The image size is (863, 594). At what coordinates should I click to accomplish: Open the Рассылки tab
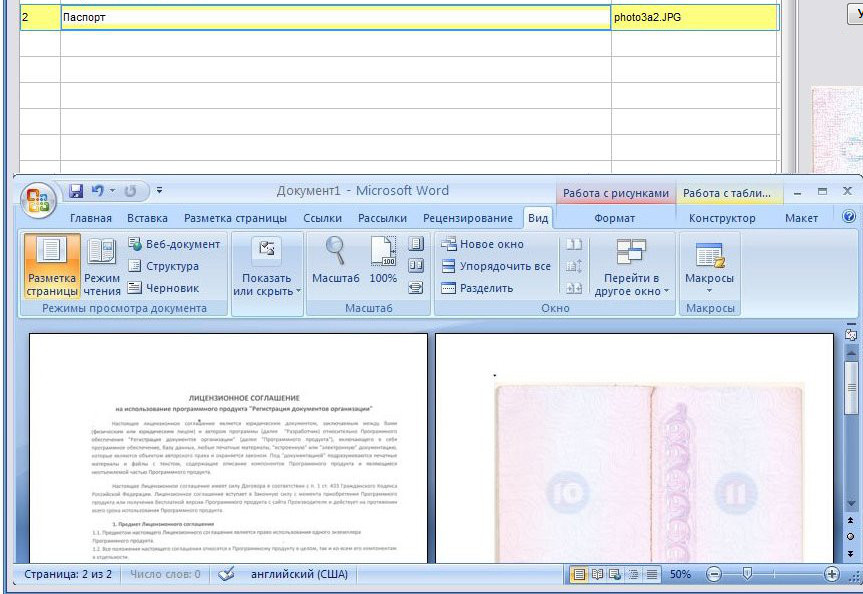[x=382, y=218]
